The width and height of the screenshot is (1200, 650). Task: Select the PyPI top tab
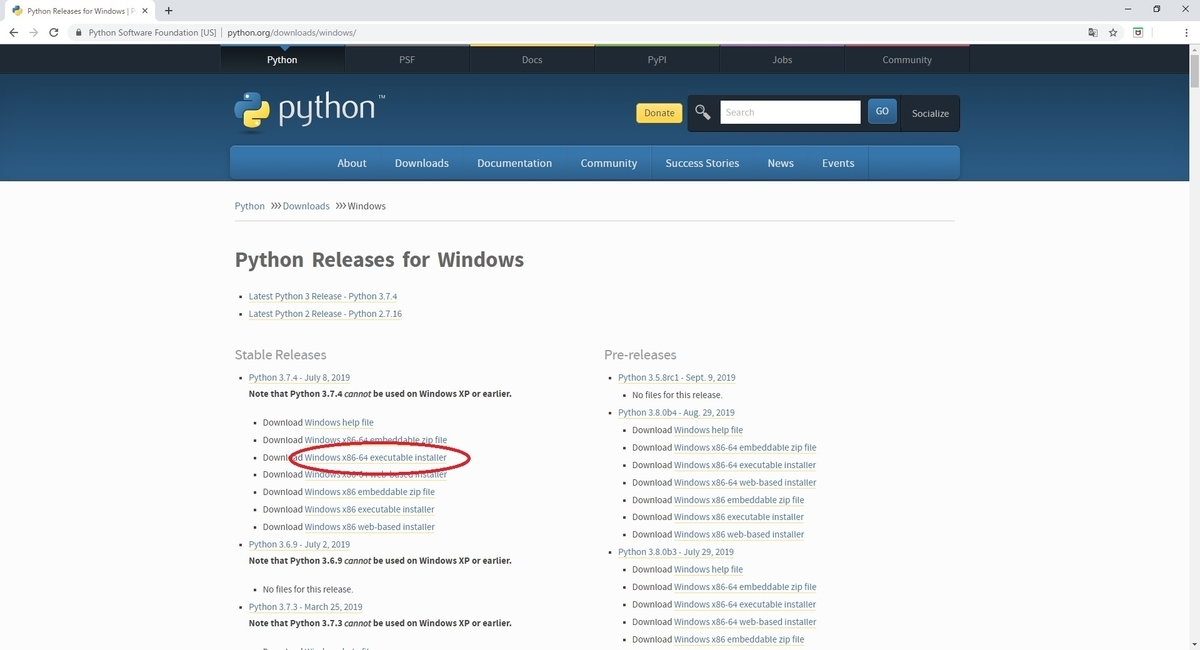tap(657, 60)
